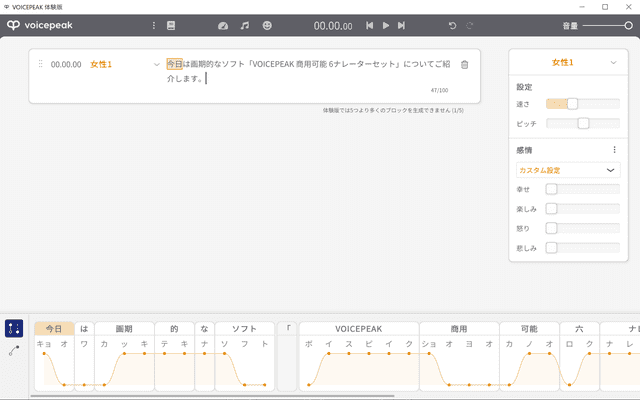This screenshot has height=400, width=640.
Task: Select the 画期 word segment in phrase editor
Action: pyautogui.click(x=124, y=329)
